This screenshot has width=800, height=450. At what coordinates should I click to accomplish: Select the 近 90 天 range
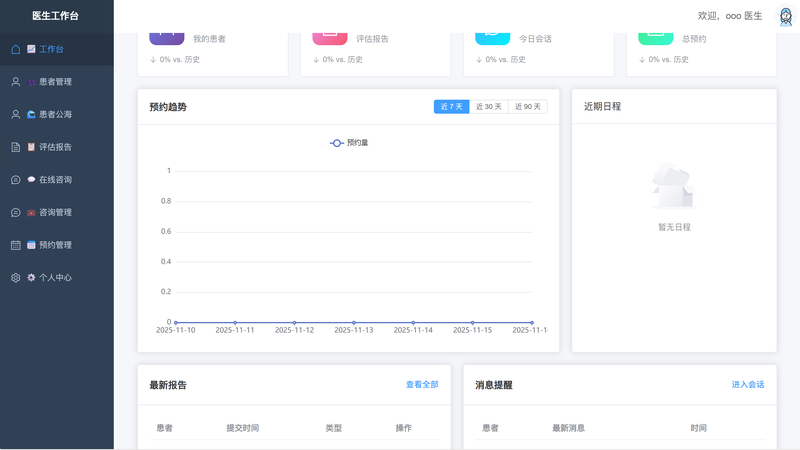coord(528,107)
